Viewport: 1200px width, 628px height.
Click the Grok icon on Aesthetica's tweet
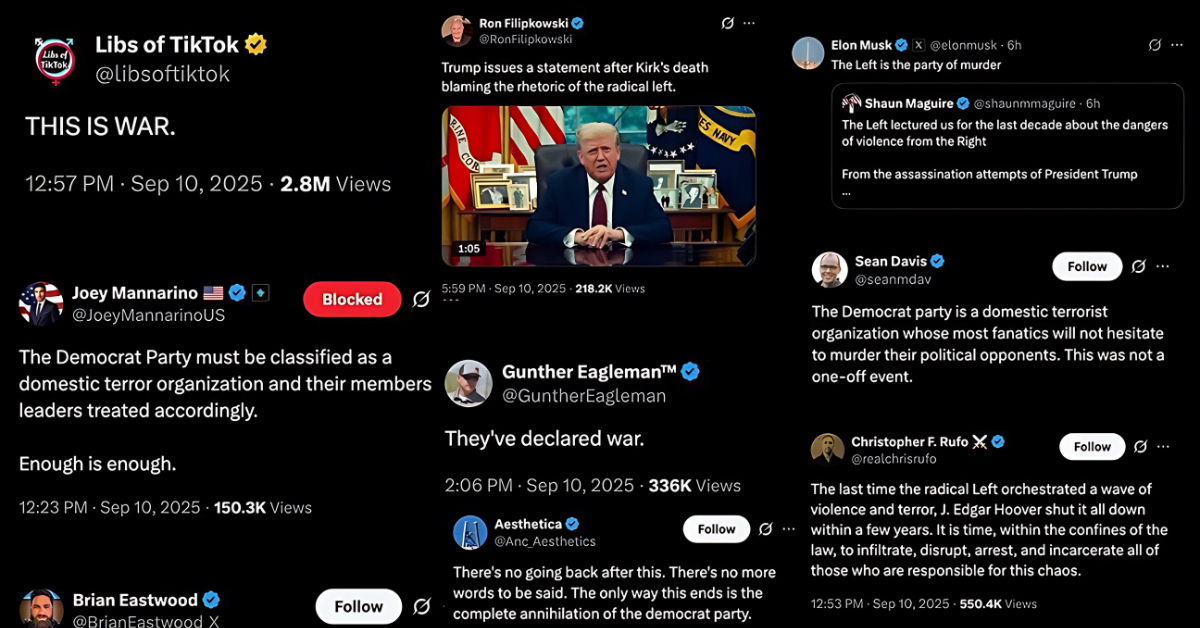766,529
